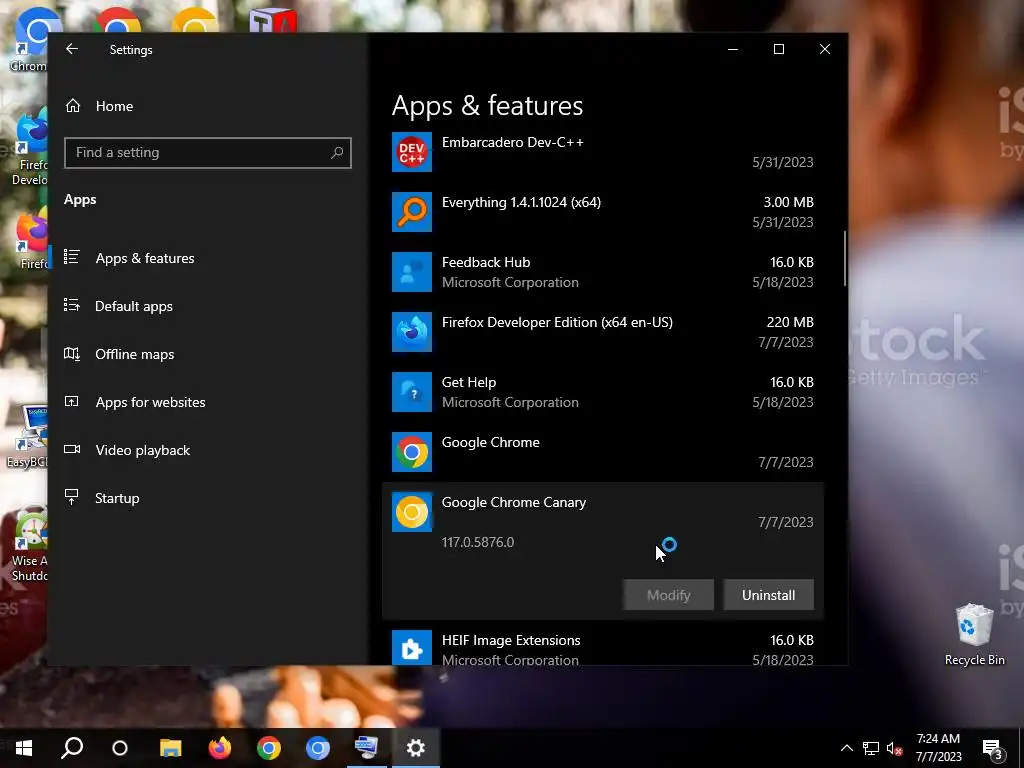Show hidden system tray icons
1024x768 pixels.
[846, 748]
